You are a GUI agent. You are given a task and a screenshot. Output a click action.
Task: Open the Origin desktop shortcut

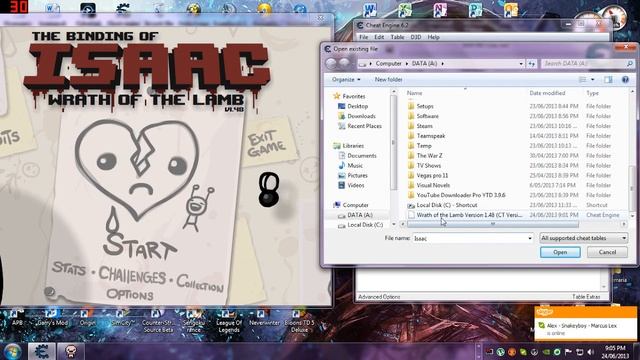(x=87, y=318)
